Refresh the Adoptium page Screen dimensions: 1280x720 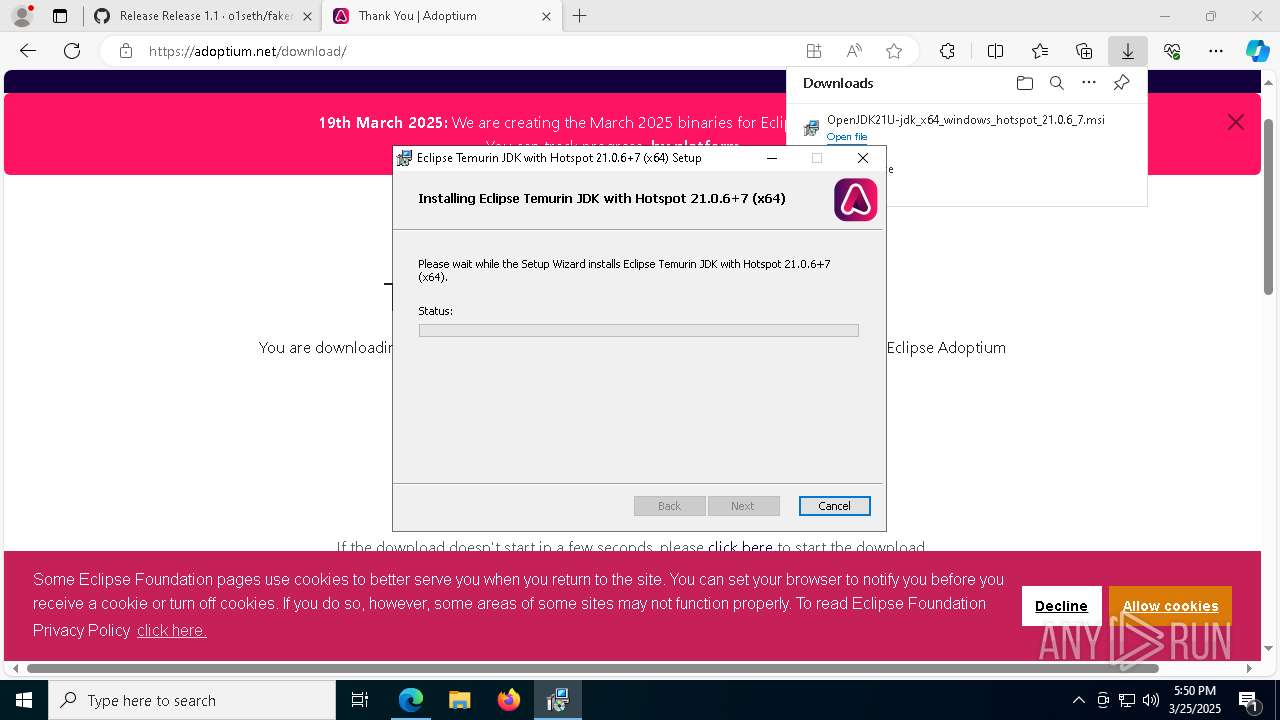point(72,51)
